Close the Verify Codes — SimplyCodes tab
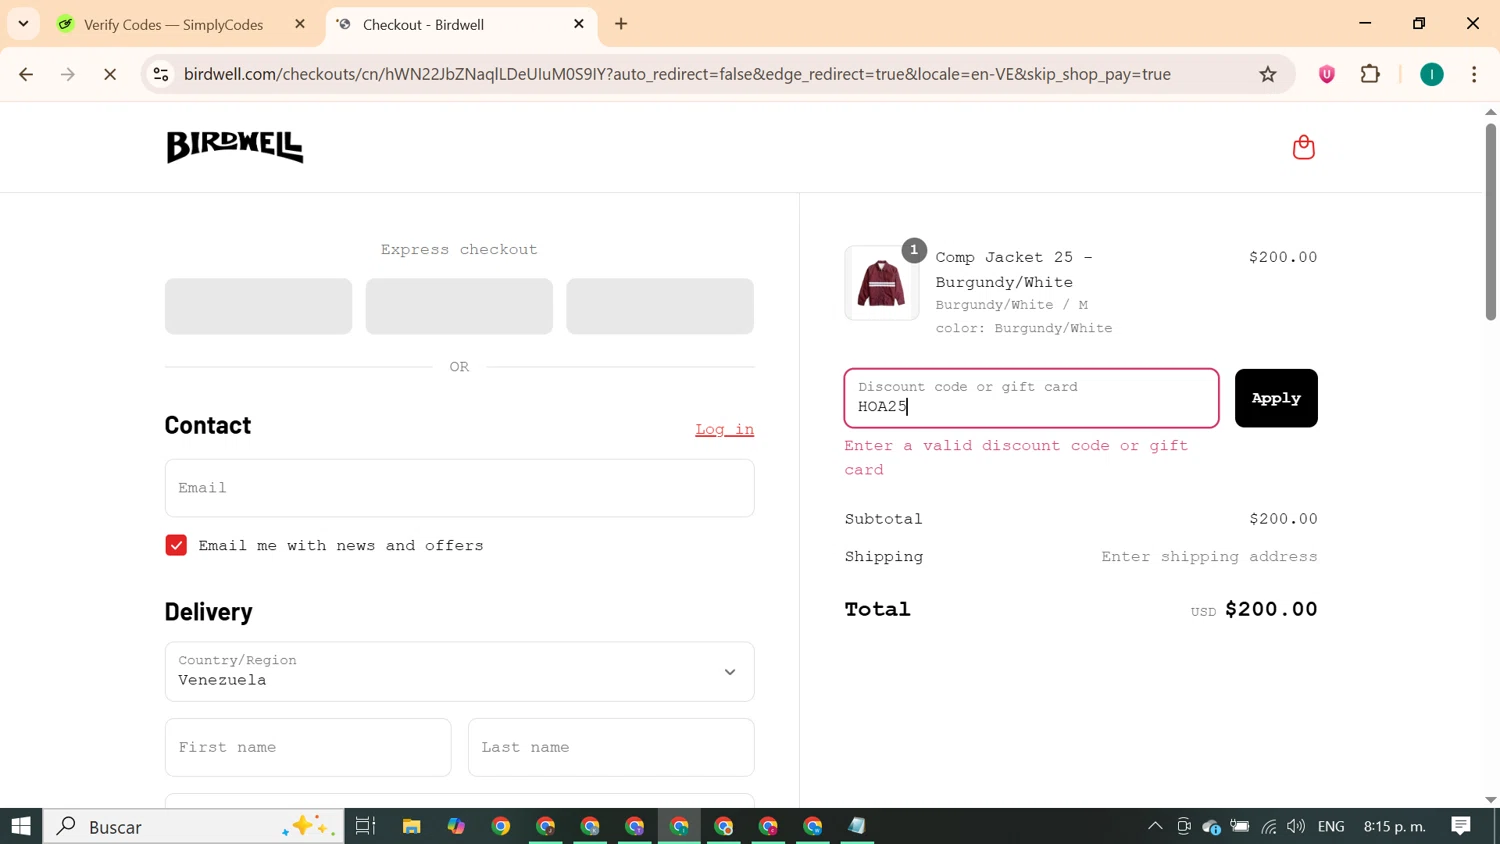This screenshot has width=1500, height=844. pyautogui.click(x=300, y=24)
